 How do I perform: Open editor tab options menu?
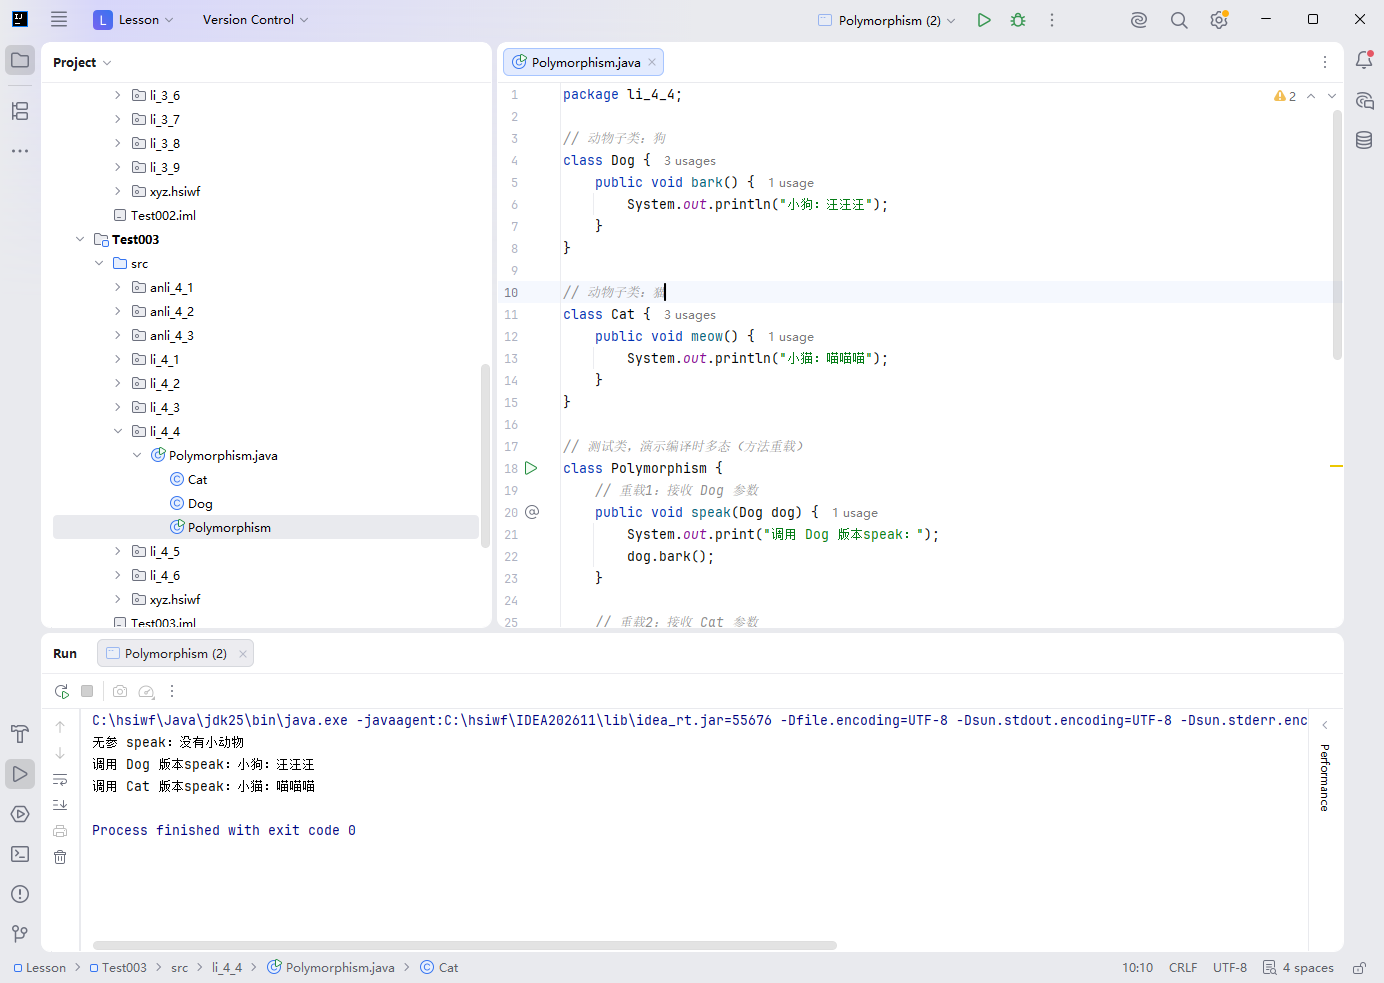1325,62
